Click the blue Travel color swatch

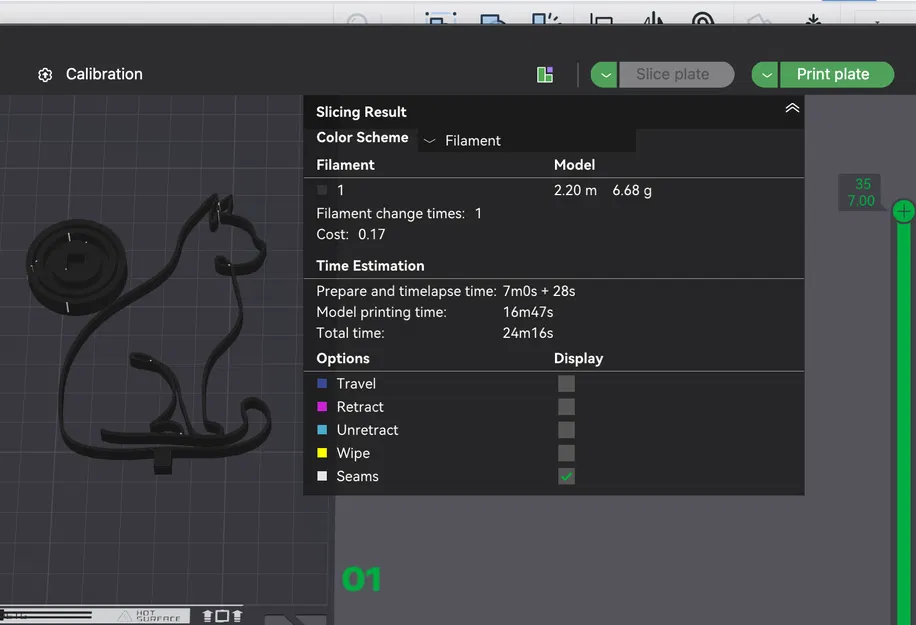pyautogui.click(x=322, y=383)
